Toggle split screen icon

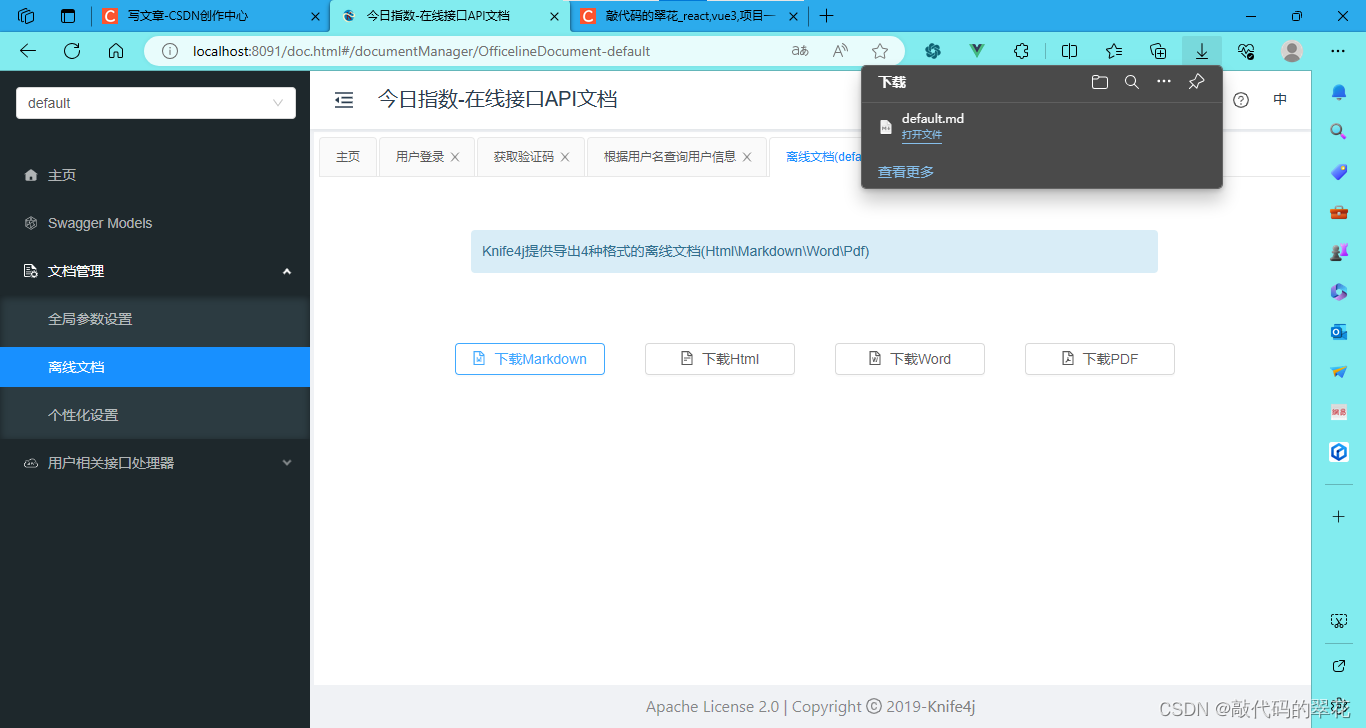[x=1069, y=51]
